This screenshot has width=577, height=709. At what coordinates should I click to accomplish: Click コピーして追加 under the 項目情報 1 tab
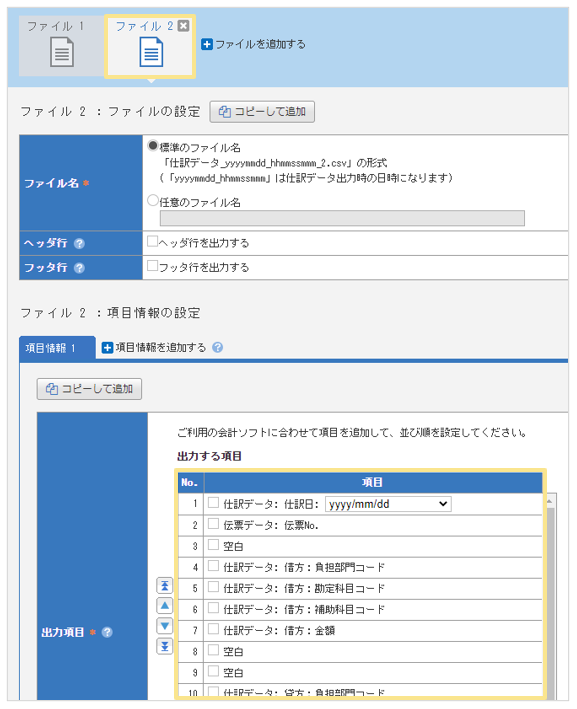[x=89, y=389]
